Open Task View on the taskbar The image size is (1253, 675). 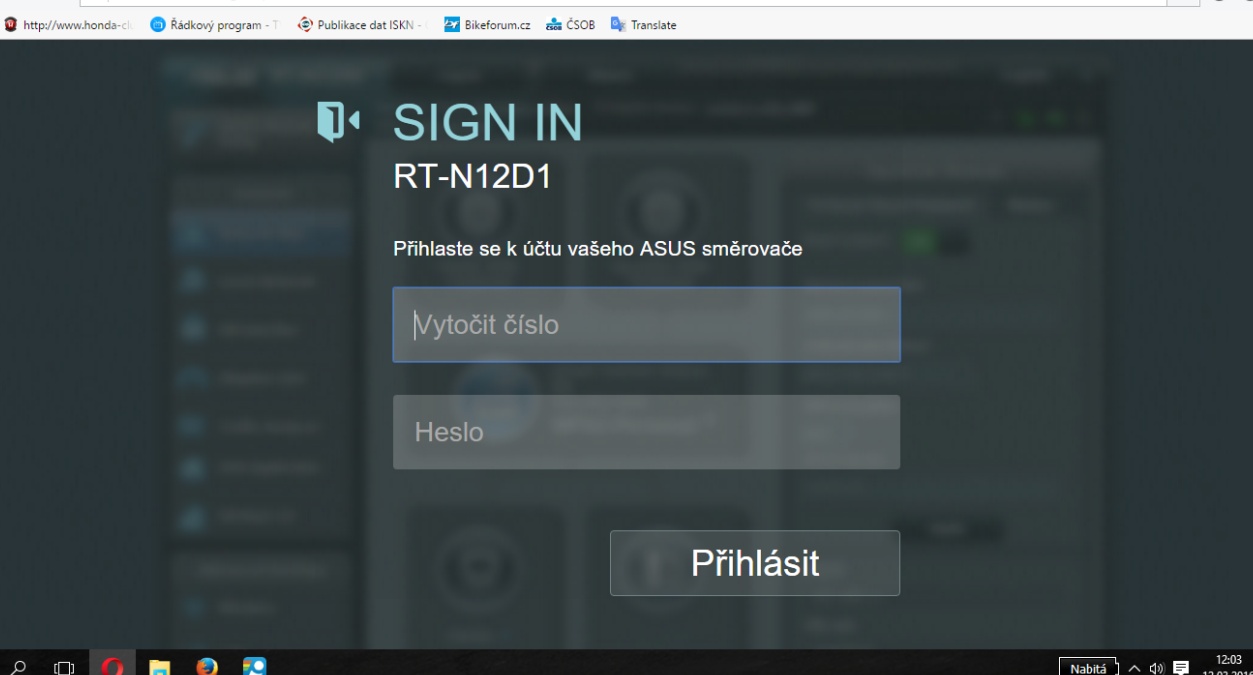[x=64, y=667]
